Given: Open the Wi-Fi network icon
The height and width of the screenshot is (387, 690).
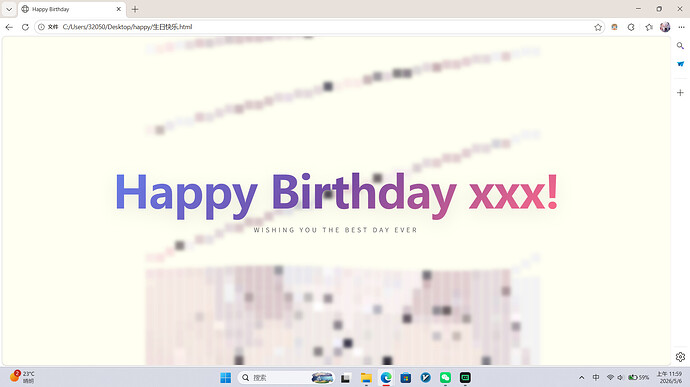Looking at the screenshot, I should [610, 377].
